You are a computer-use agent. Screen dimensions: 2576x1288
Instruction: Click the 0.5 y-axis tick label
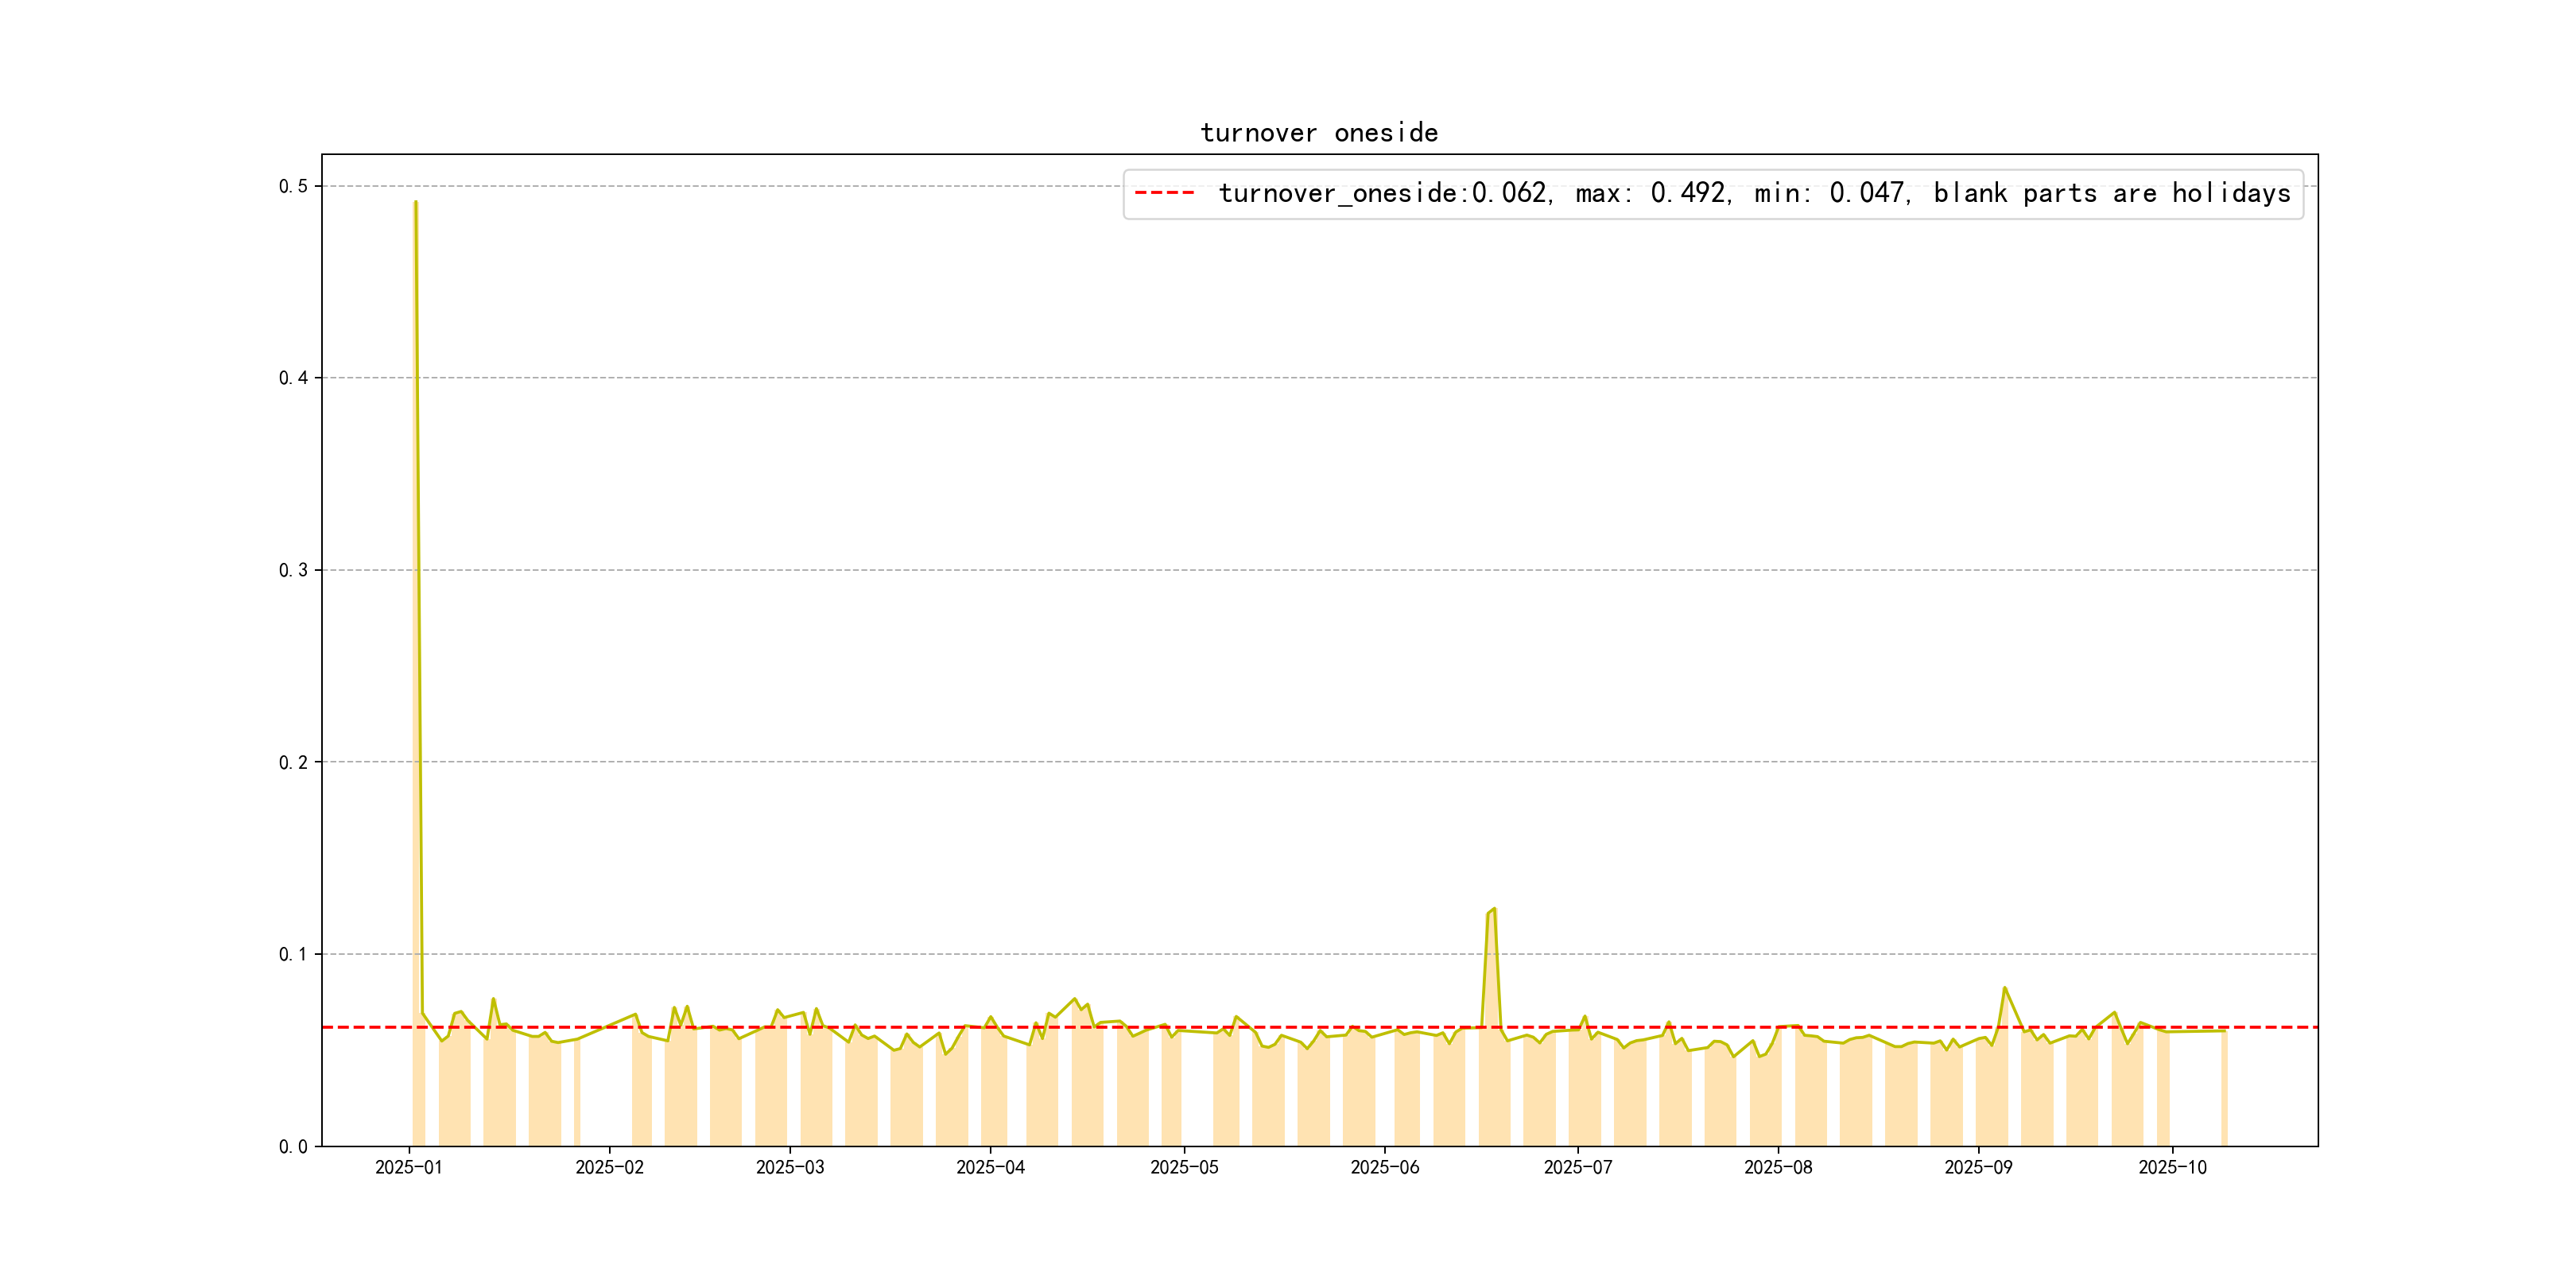pos(293,186)
